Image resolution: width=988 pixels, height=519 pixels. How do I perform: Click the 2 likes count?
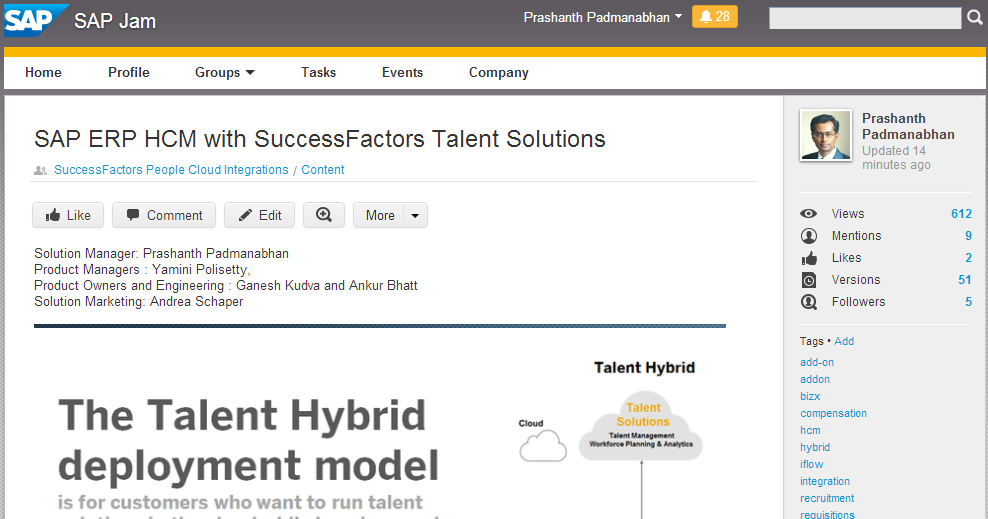click(x=968, y=258)
